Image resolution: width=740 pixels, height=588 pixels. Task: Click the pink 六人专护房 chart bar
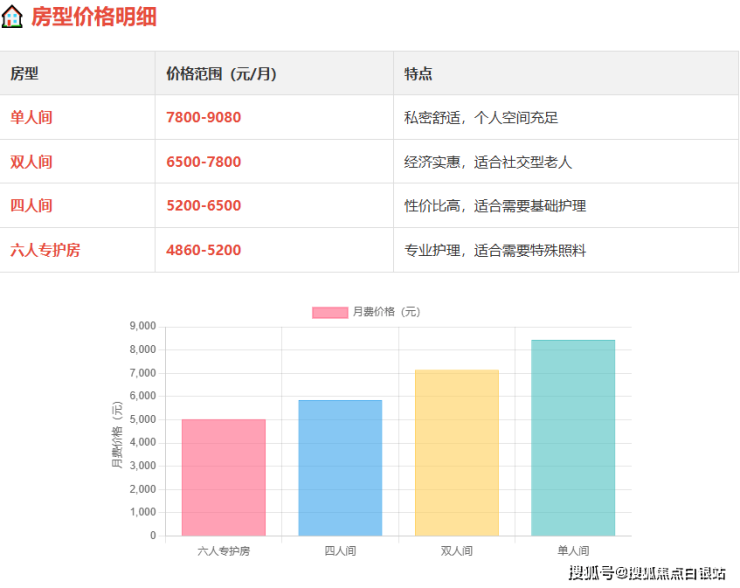pyautogui.click(x=223, y=478)
